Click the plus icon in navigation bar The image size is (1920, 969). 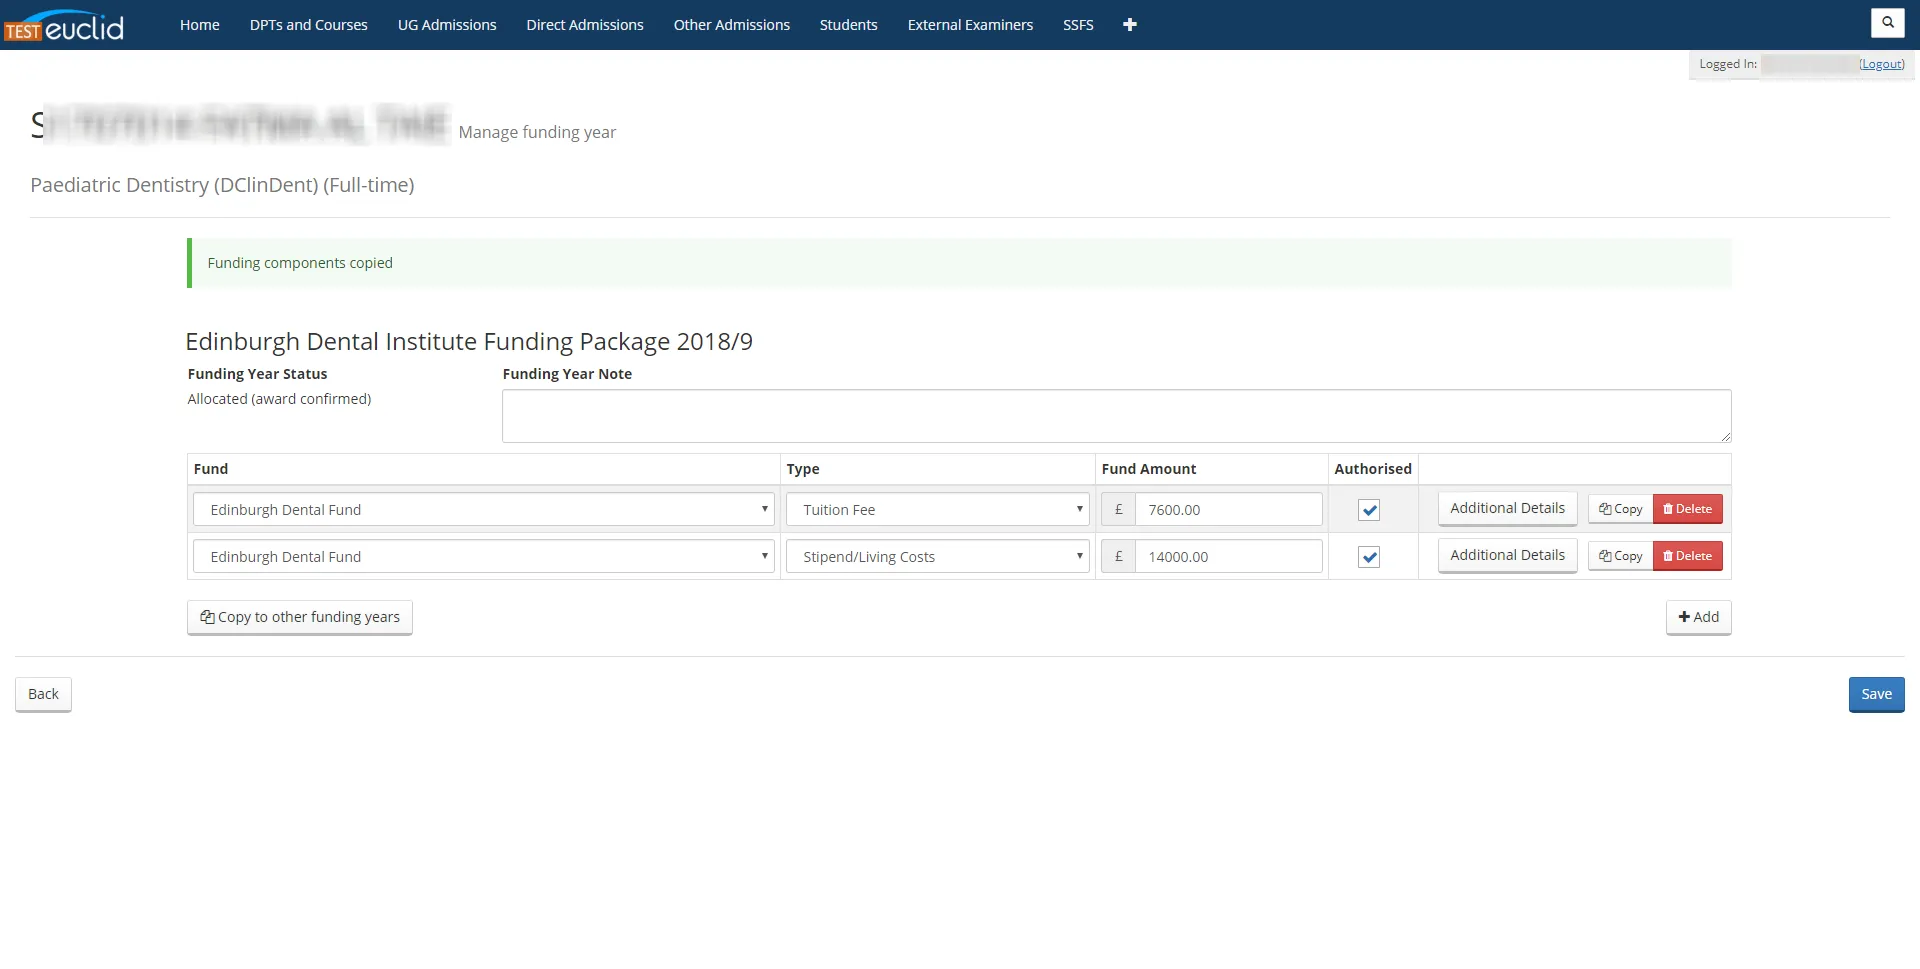pos(1129,25)
